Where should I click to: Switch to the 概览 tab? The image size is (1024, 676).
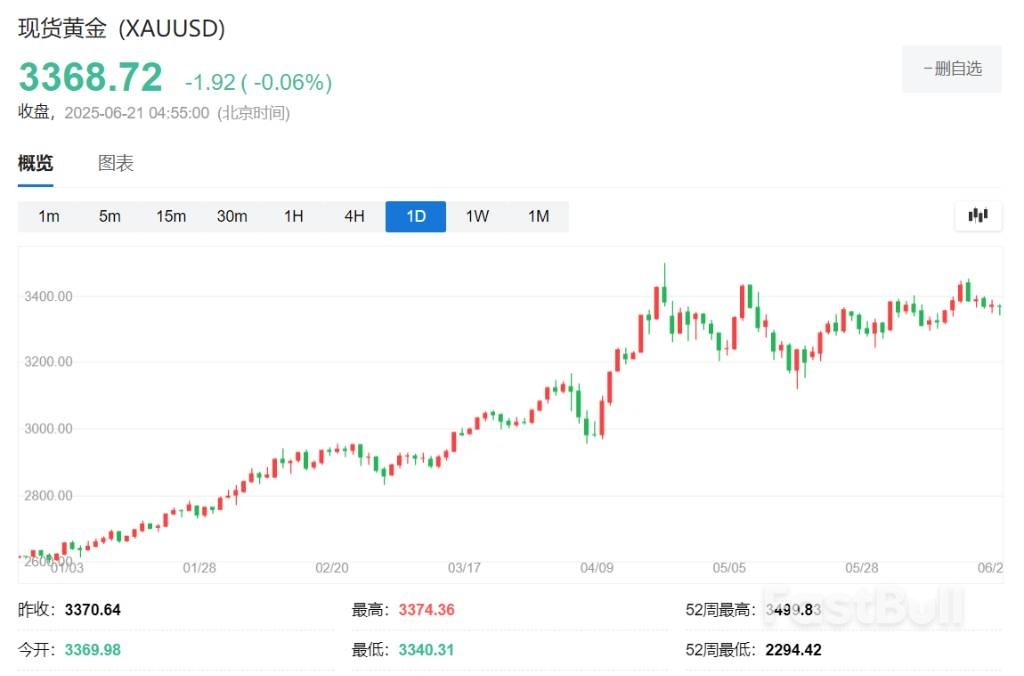pos(36,164)
